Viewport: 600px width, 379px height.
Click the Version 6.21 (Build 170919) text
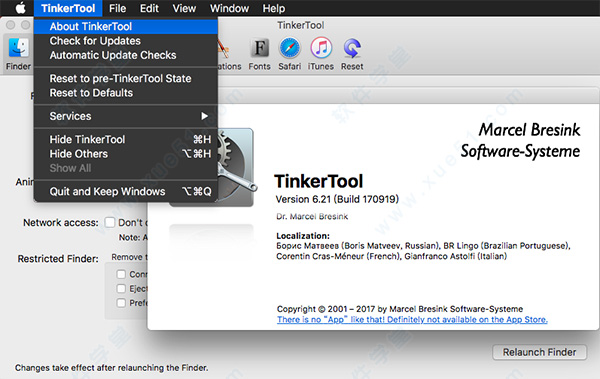click(337, 199)
